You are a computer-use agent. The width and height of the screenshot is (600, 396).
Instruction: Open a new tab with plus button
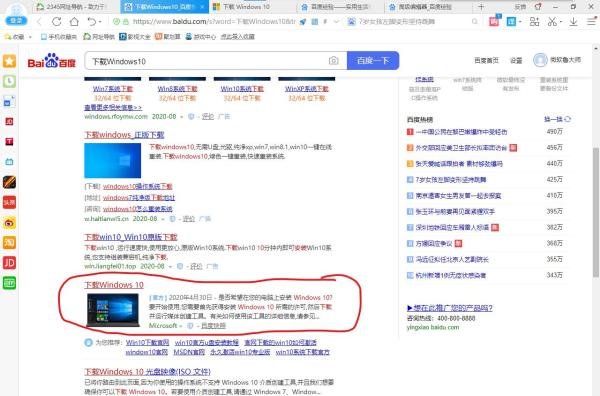click(x=481, y=7)
